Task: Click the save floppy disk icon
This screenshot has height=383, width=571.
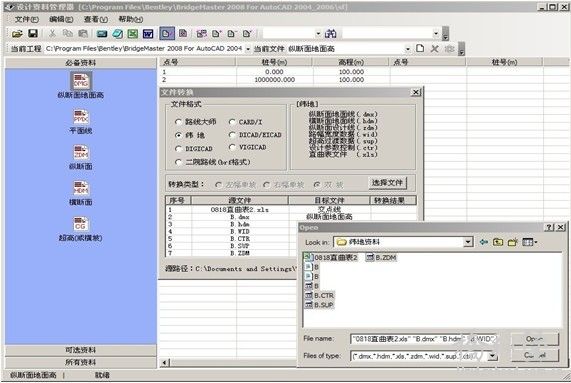Action: point(33,33)
